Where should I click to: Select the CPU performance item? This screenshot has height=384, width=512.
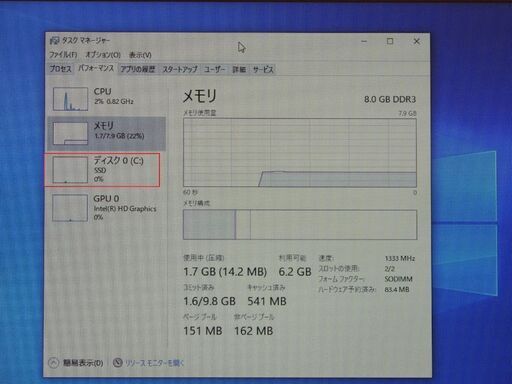pyautogui.click(x=107, y=98)
